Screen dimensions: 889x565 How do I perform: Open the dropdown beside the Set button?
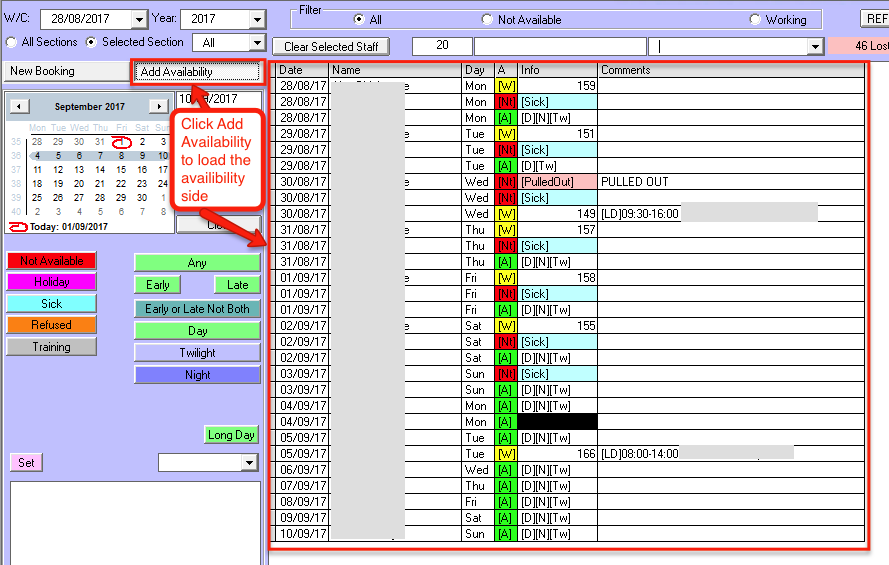click(249, 463)
